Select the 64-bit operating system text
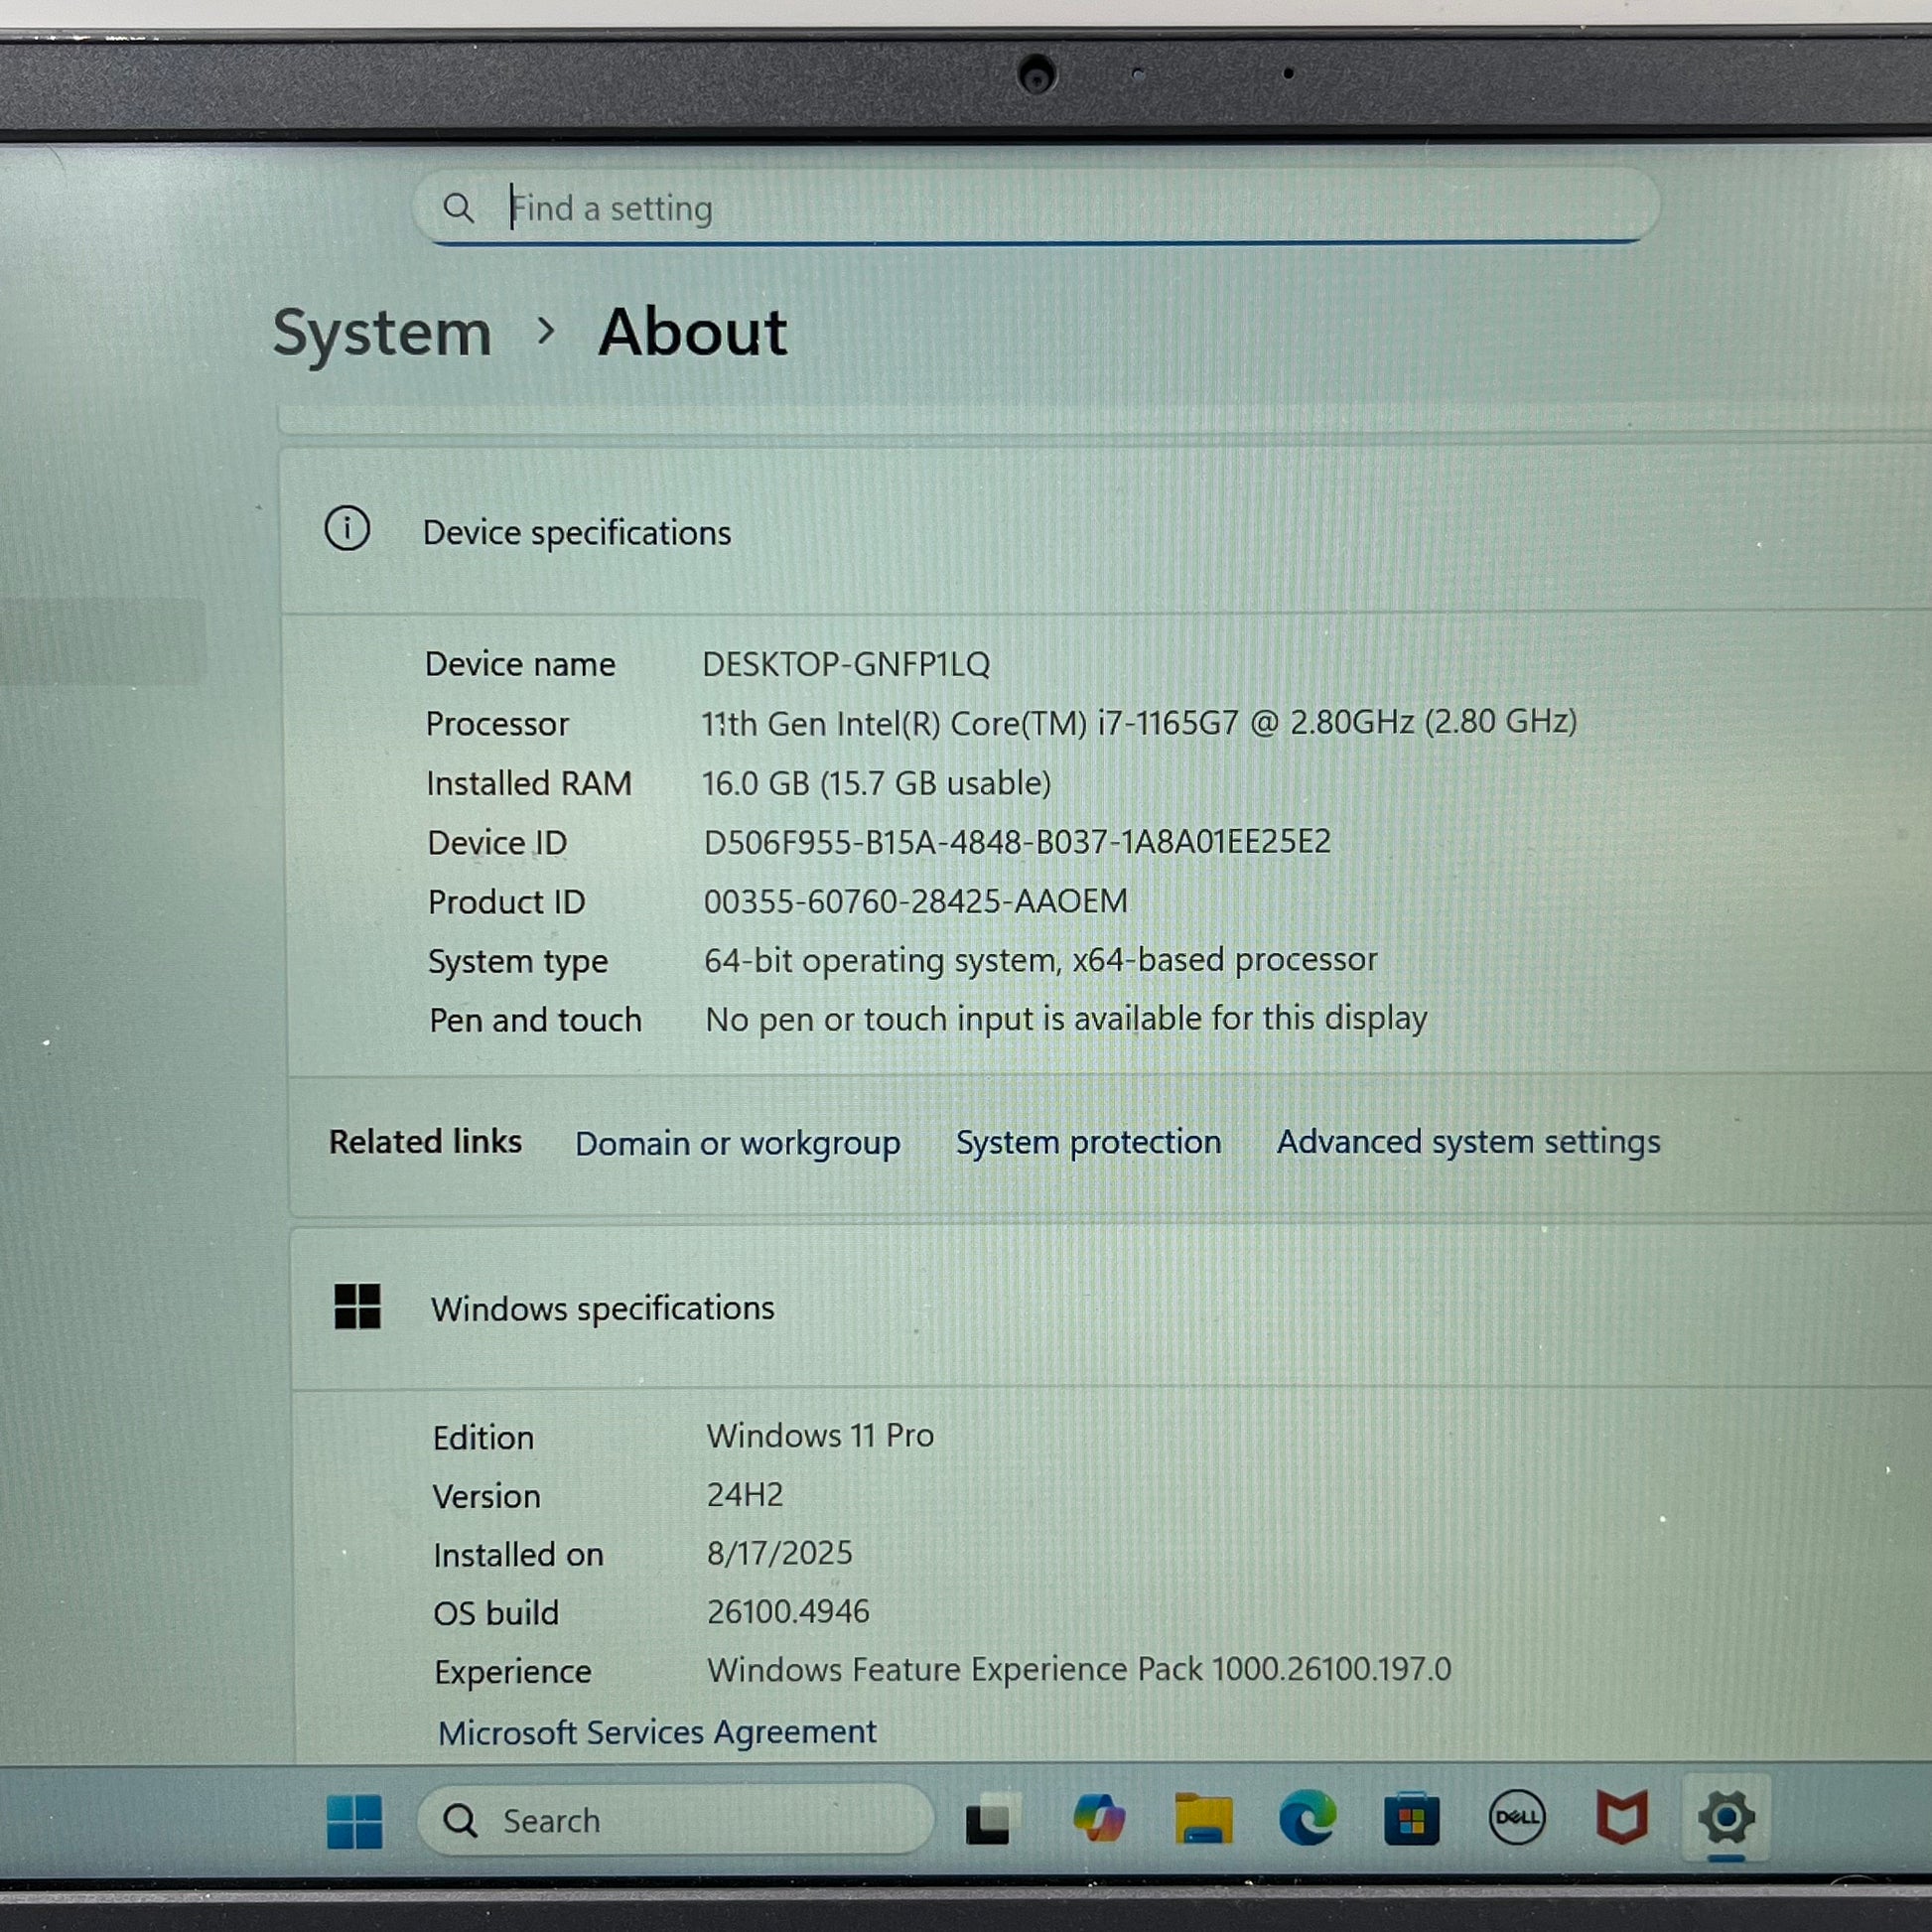This screenshot has width=1932, height=1932. 1041,960
